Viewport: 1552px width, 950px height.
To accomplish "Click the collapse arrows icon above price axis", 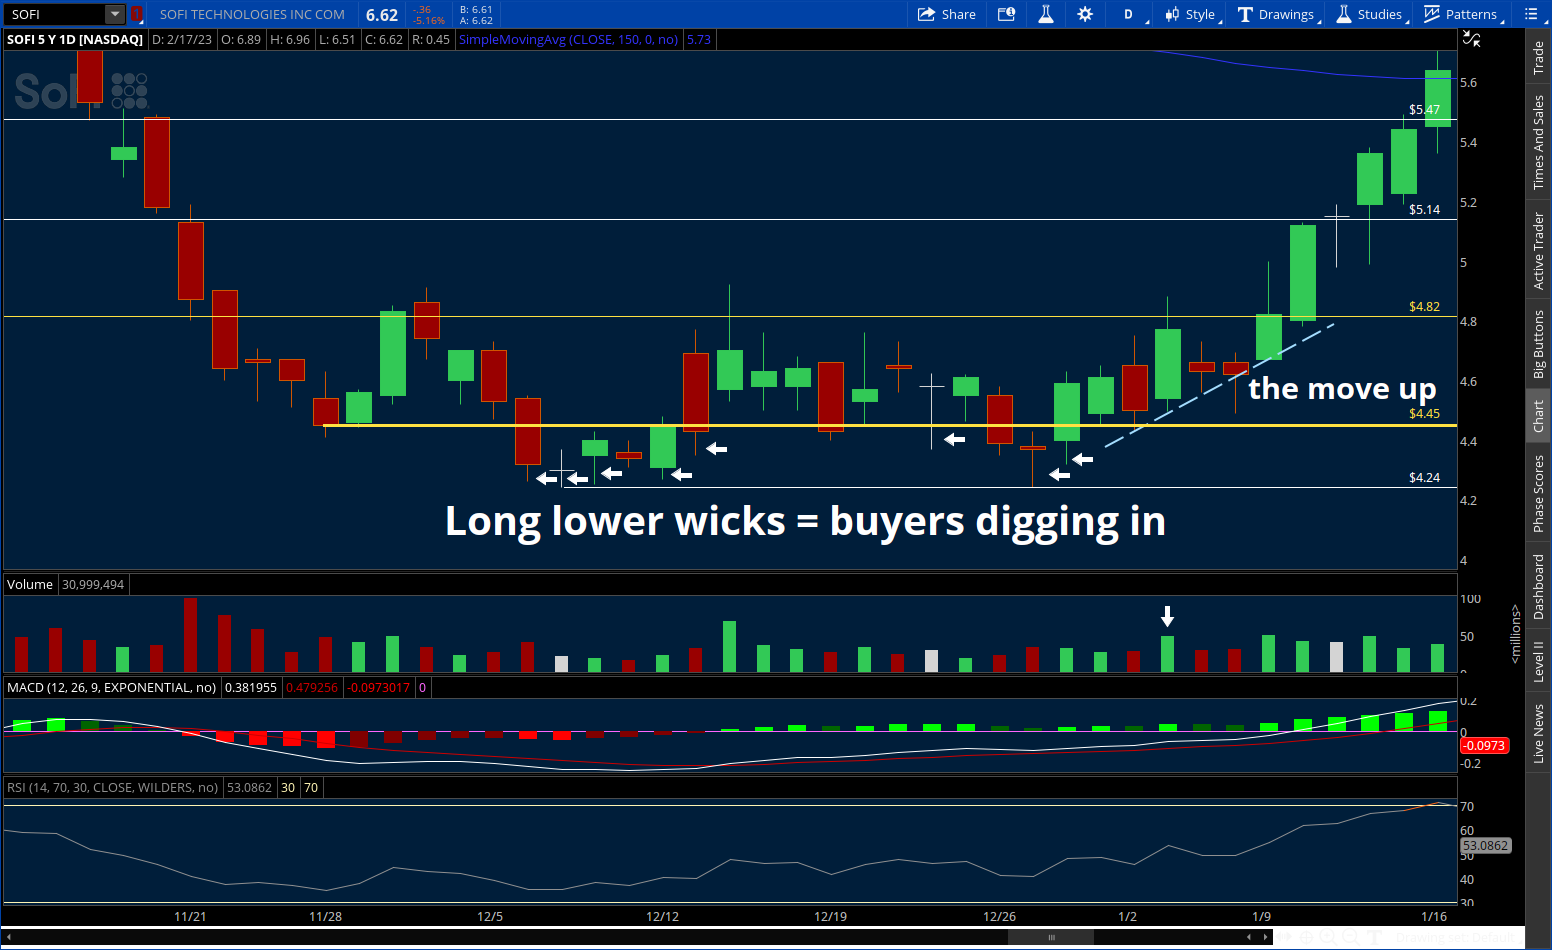I will coord(1471,39).
